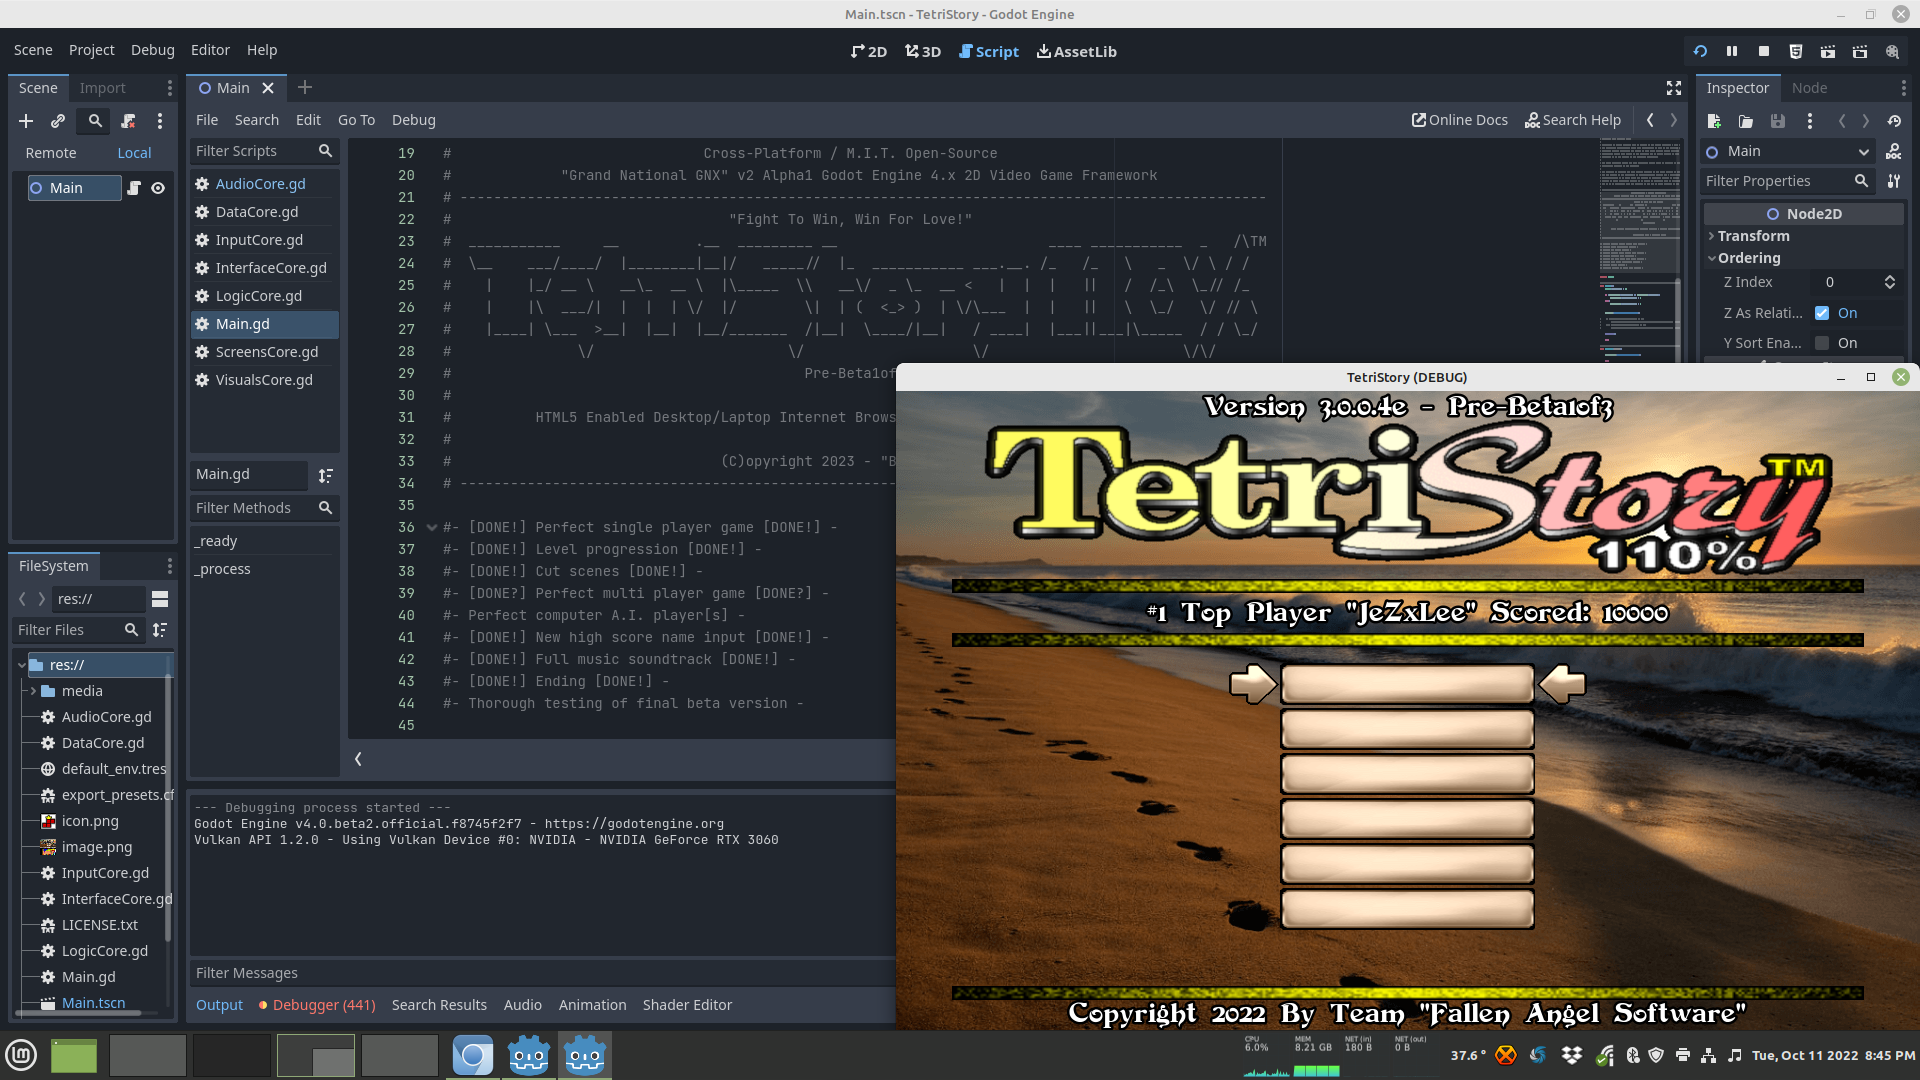Switch to the Node dock tab
The width and height of the screenshot is (1920, 1080).
tap(1809, 88)
